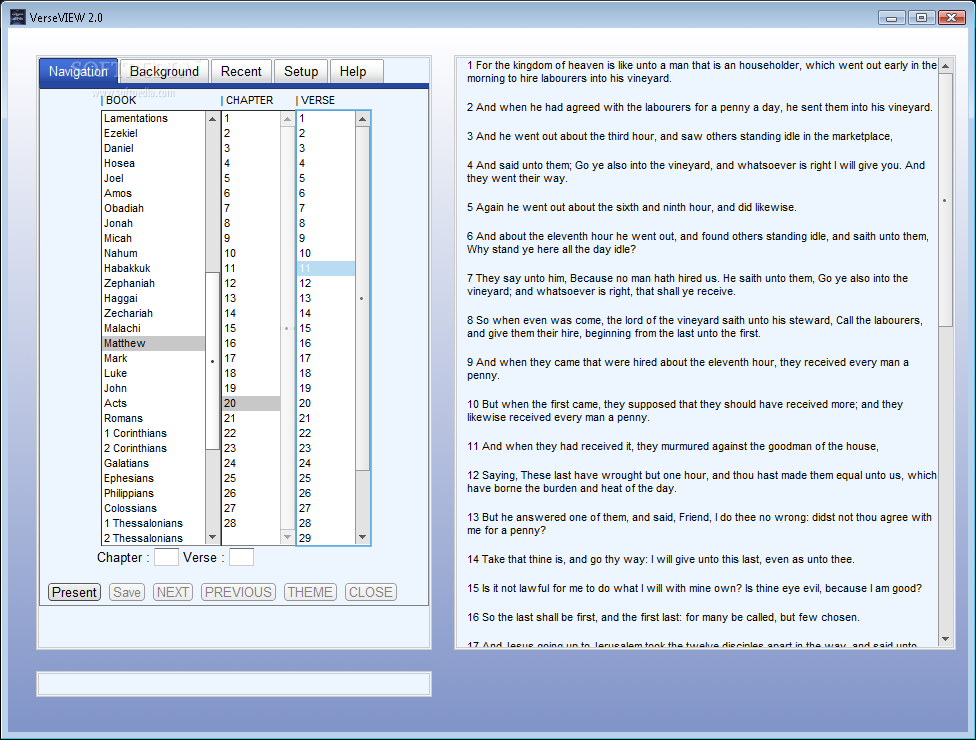Select chapter 28 in the chapter list
The width and height of the screenshot is (976, 740).
[251, 523]
